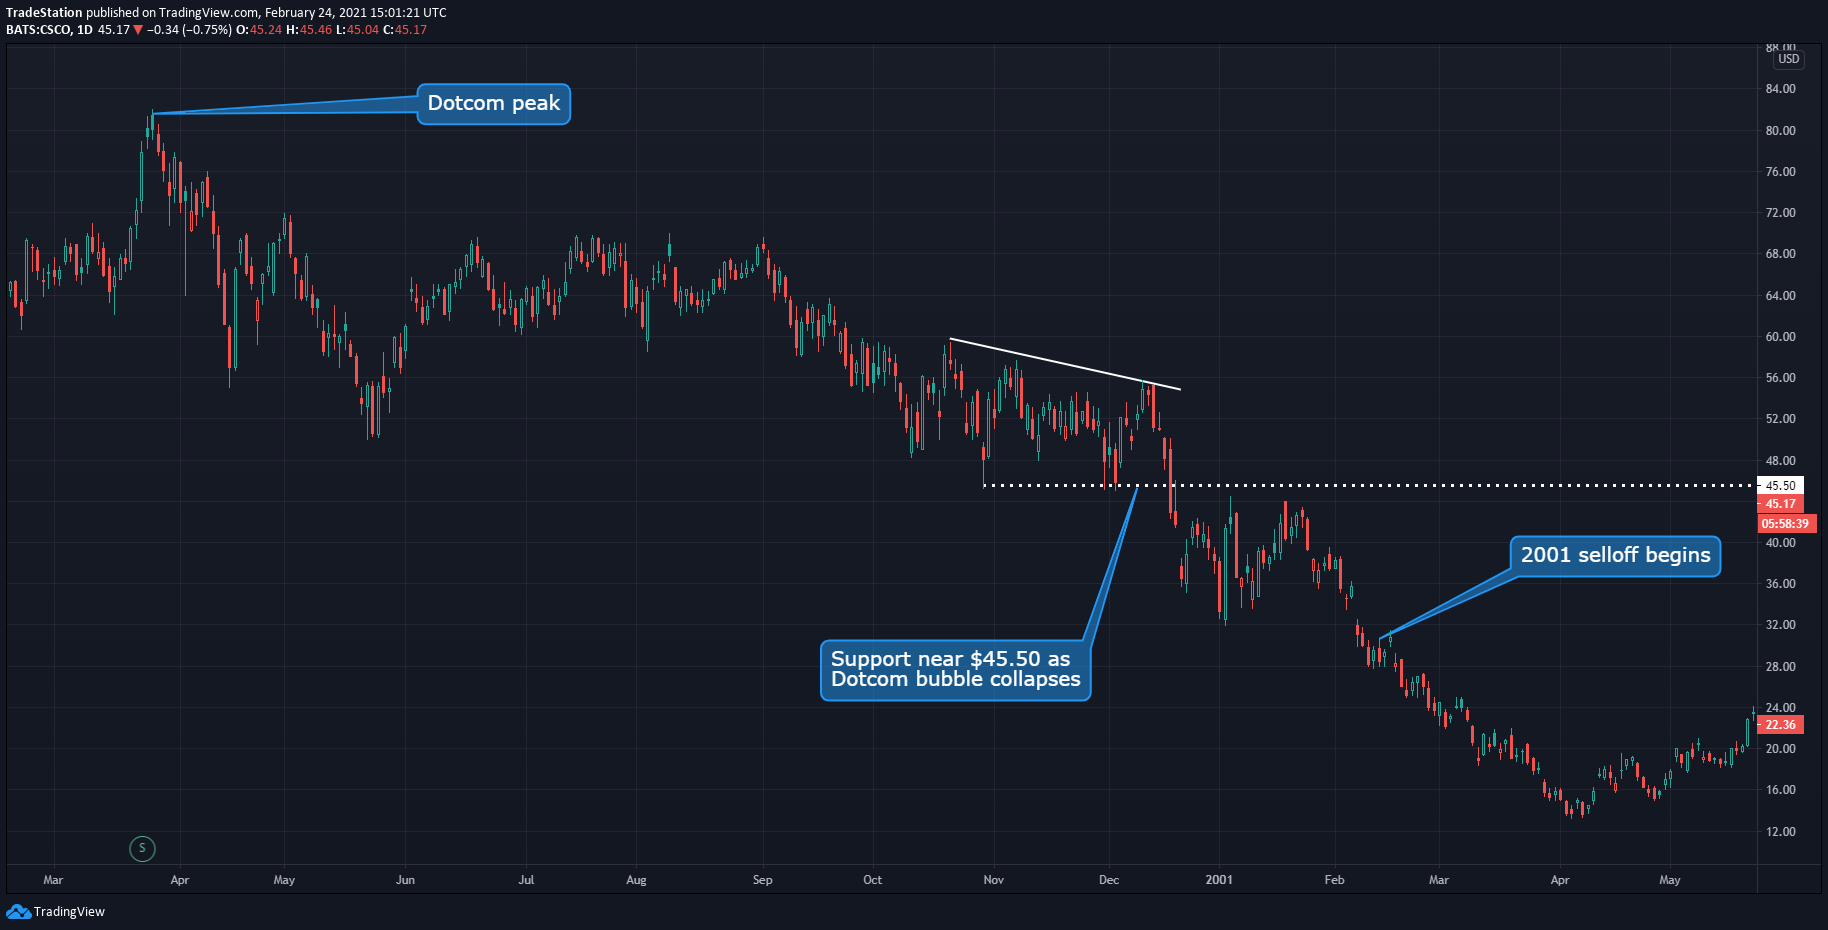Image resolution: width=1828 pixels, height=930 pixels.
Task: Click the 22.36 last price label
Action: point(1781,725)
